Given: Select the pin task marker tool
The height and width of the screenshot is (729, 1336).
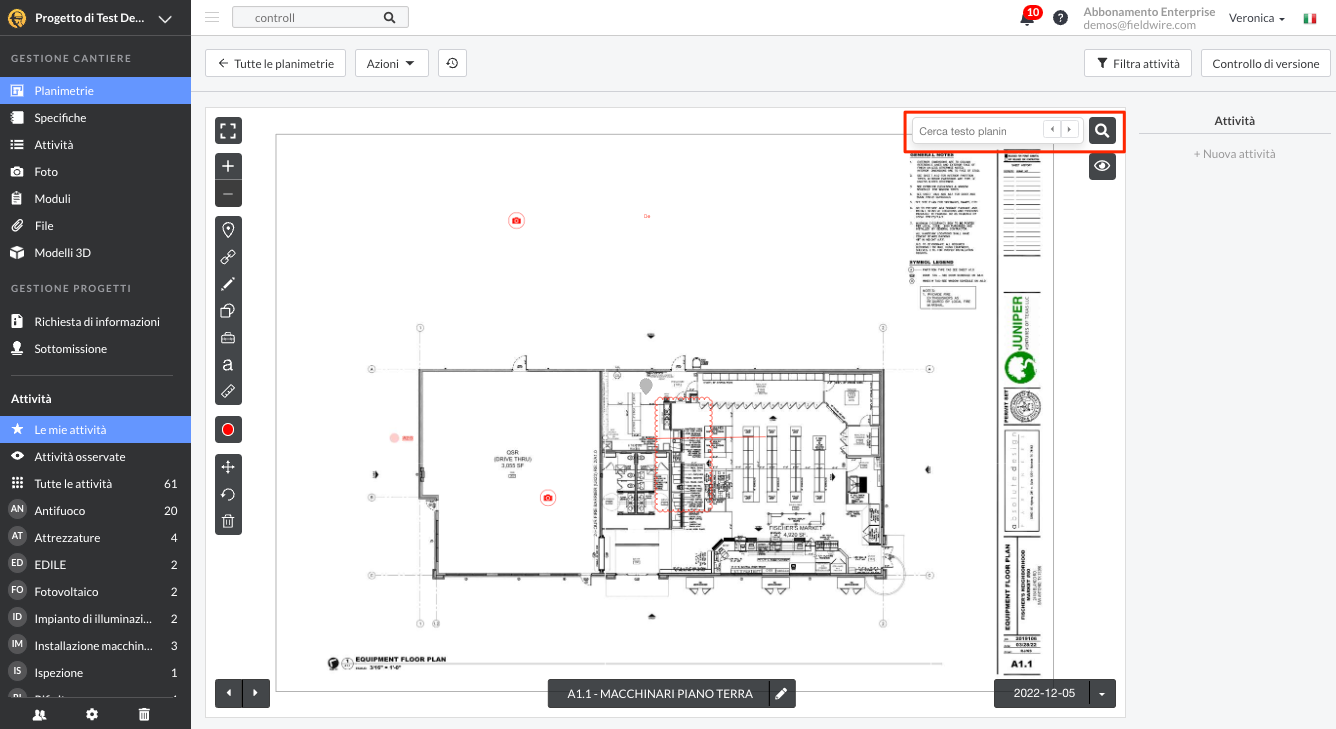Looking at the screenshot, I should point(228,230).
